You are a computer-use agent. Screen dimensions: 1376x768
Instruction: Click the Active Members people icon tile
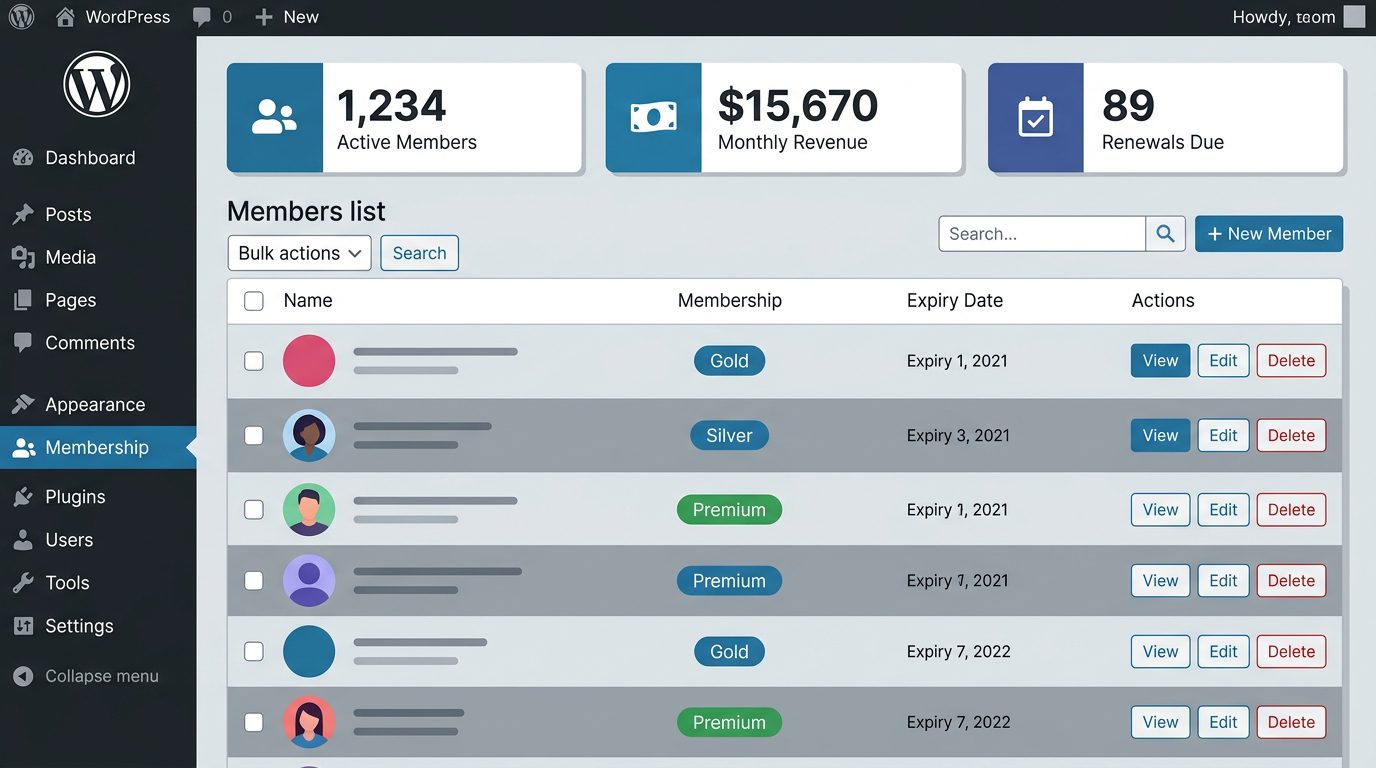click(275, 118)
